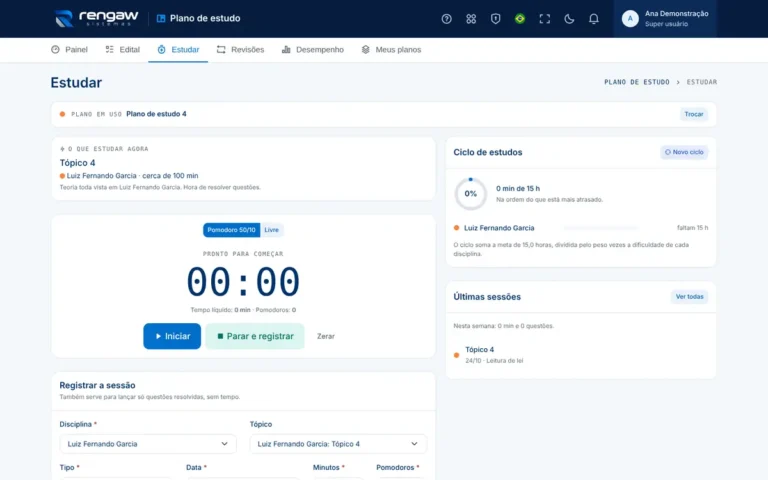Open the Disciplina dropdown
Screen dimensions: 768x480
[x=148, y=444]
